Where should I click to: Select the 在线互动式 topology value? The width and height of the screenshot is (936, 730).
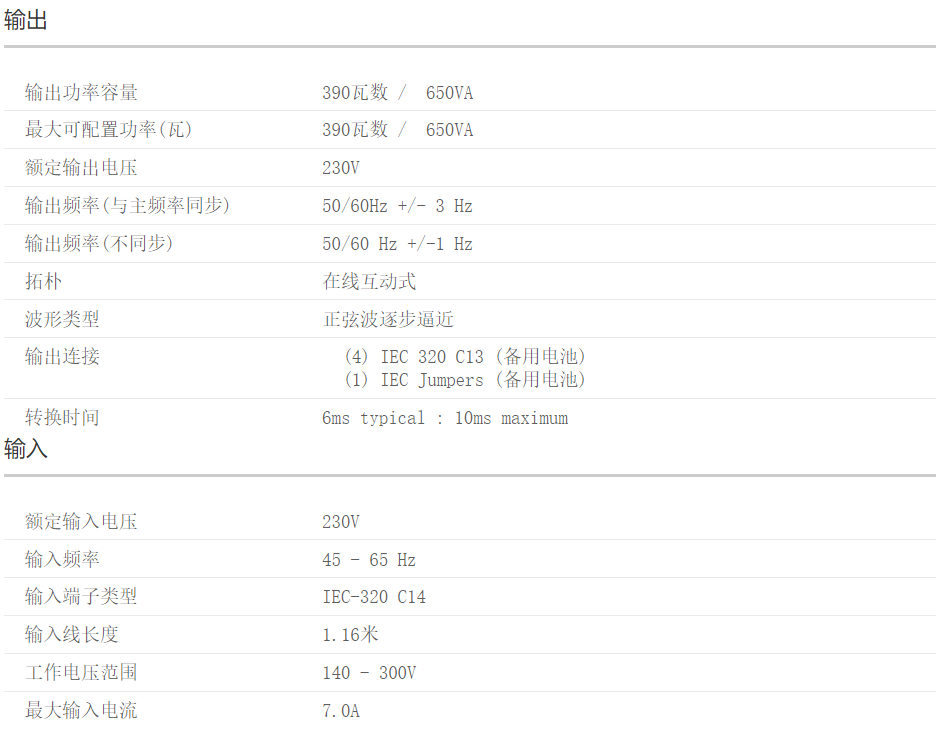pyautogui.click(x=369, y=282)
